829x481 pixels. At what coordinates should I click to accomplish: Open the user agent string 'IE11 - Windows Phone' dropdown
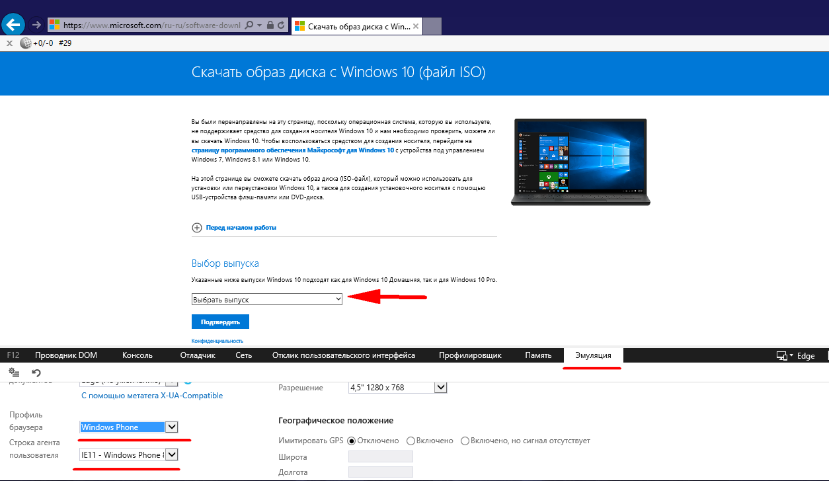(x=128, y=455)
